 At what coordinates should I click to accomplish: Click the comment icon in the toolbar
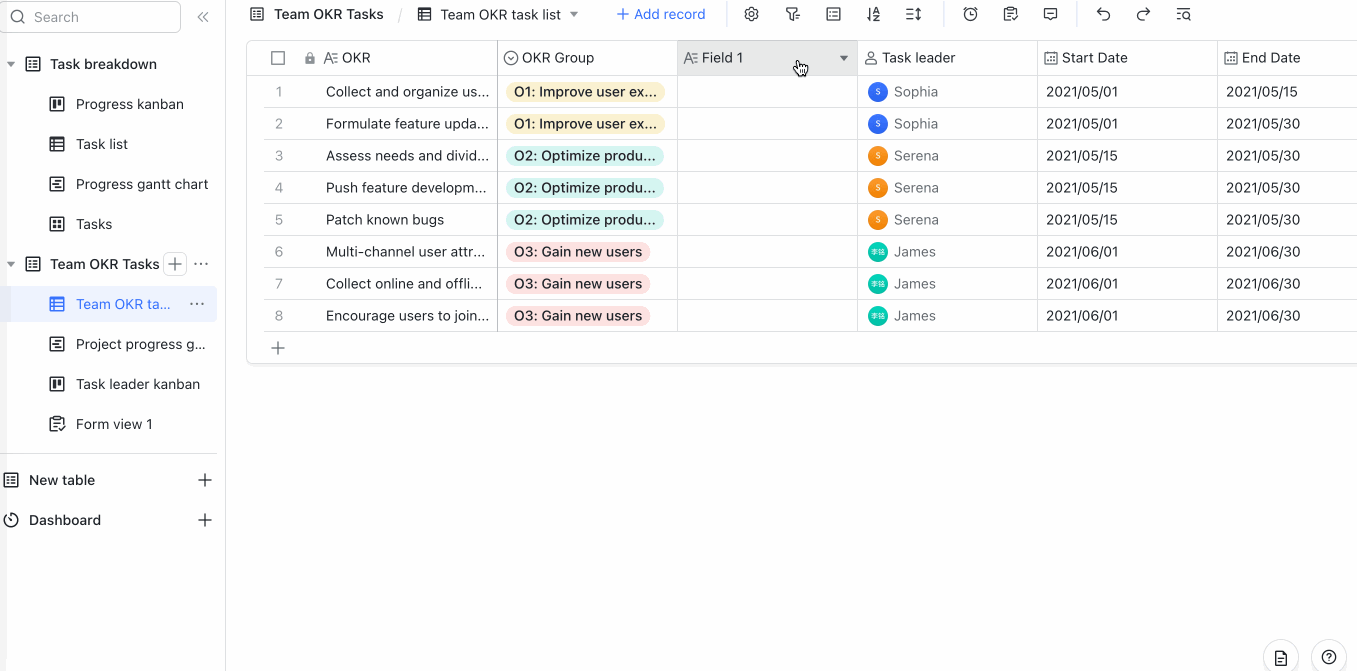point(1050,14)
